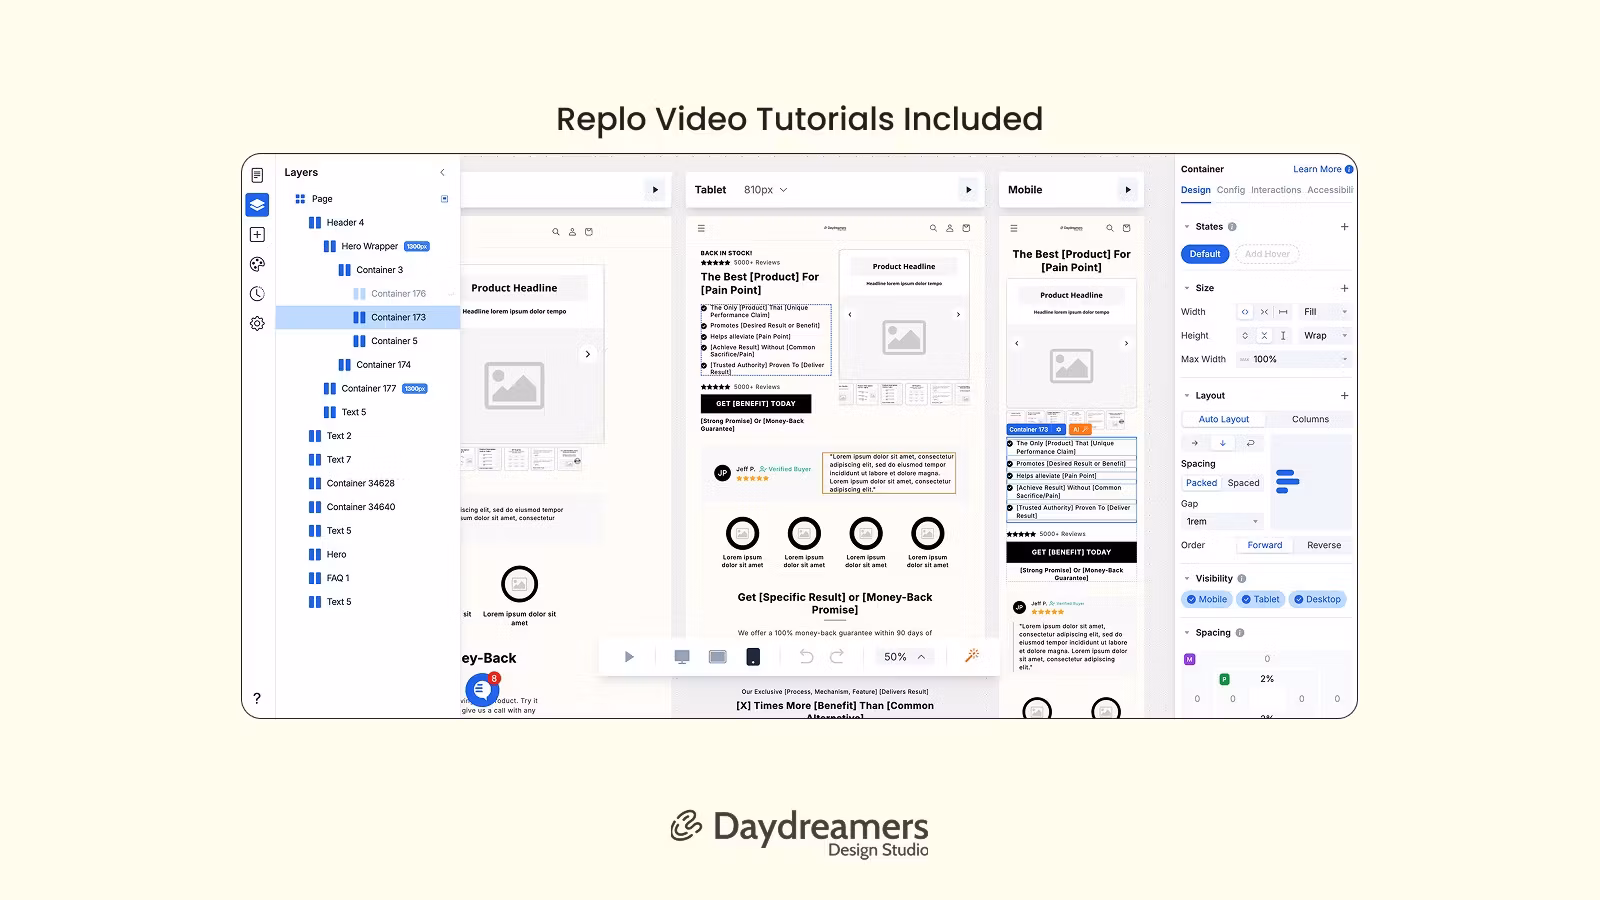Open the Learn More link

(1317, 169)
